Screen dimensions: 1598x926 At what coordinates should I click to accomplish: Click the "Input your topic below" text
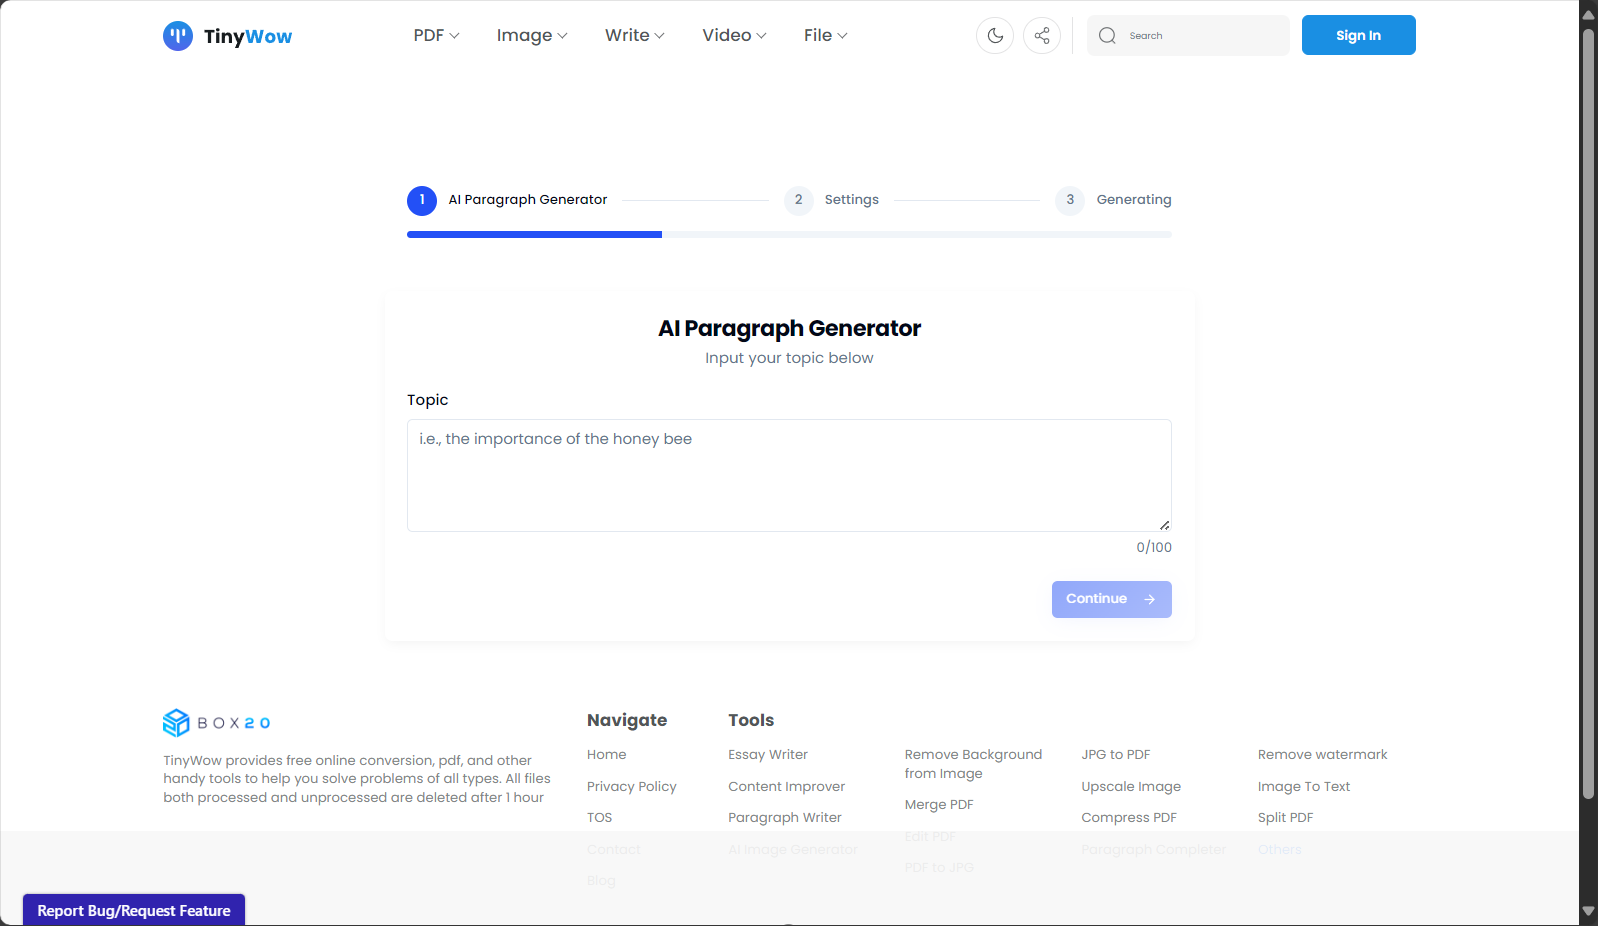pyautogui.click(x=789, y=358)
